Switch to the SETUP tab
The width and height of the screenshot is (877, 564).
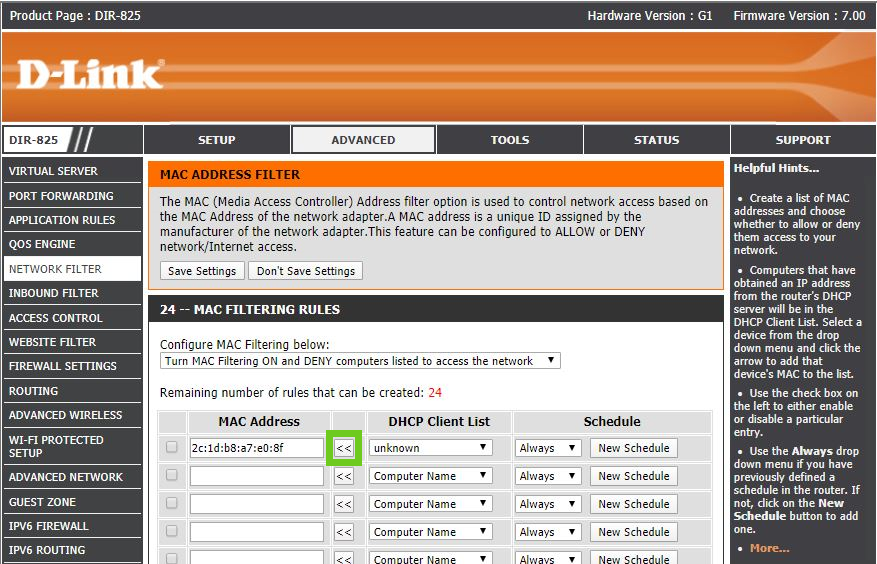pos(217,140)
